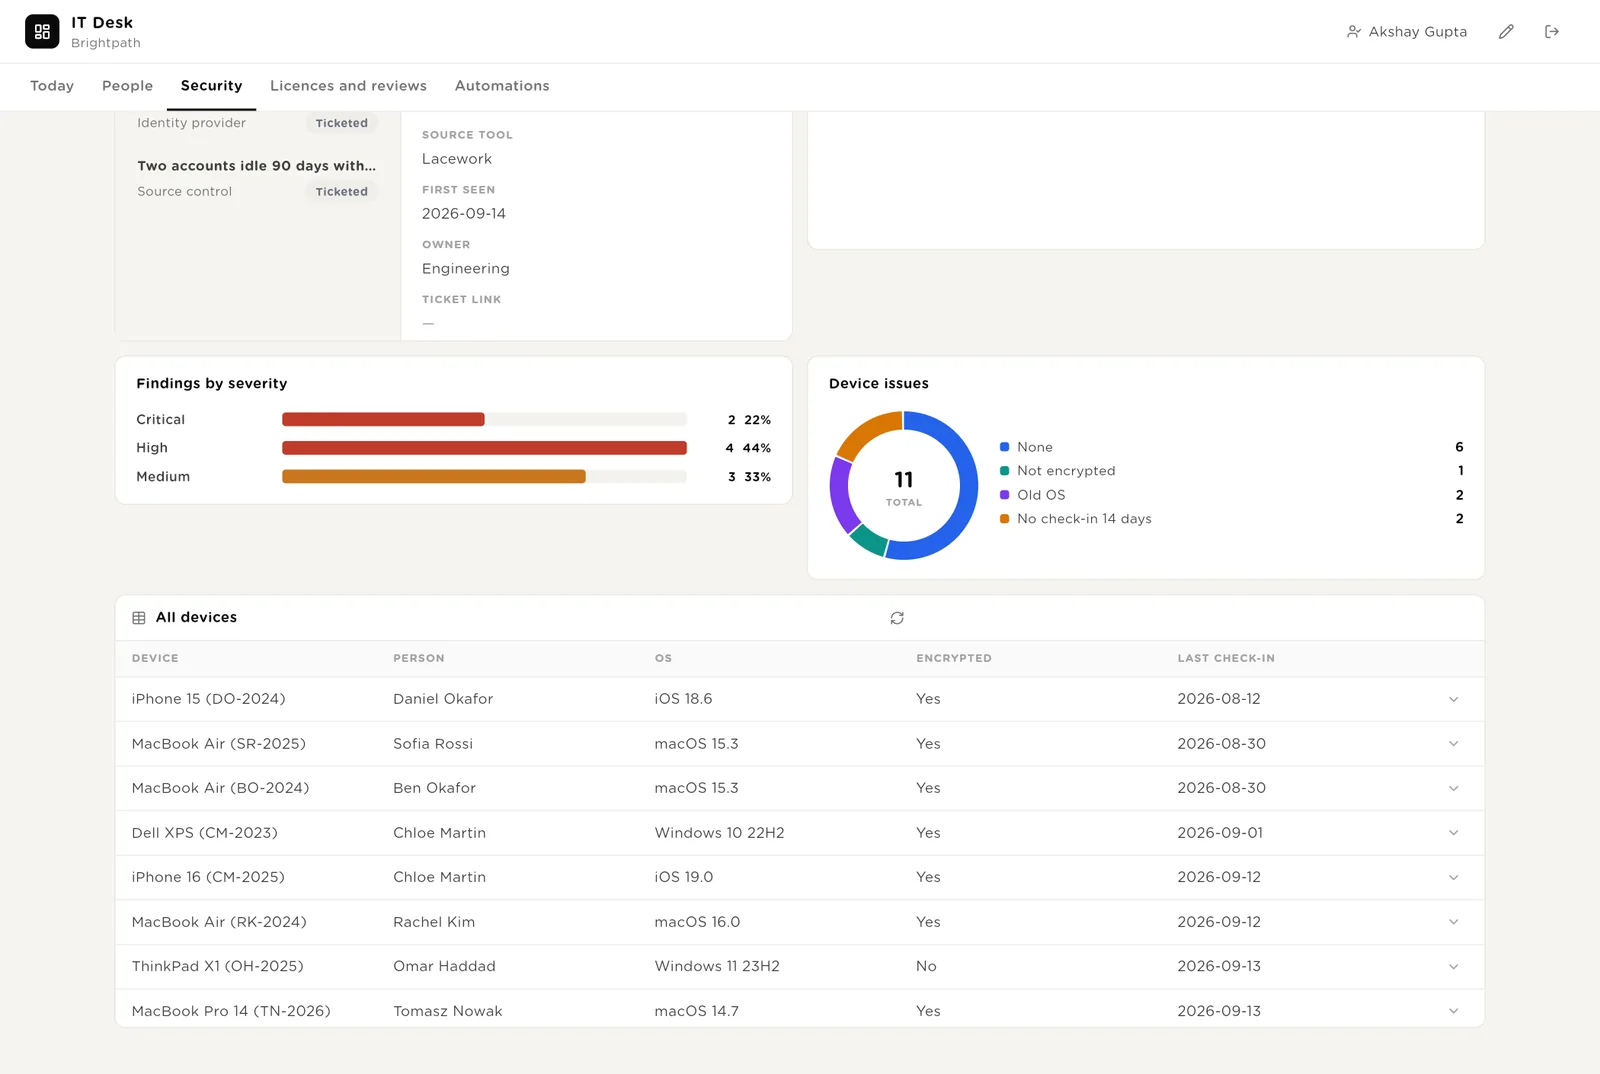Click 'Ben Okafor' person cell

(434, 788)
